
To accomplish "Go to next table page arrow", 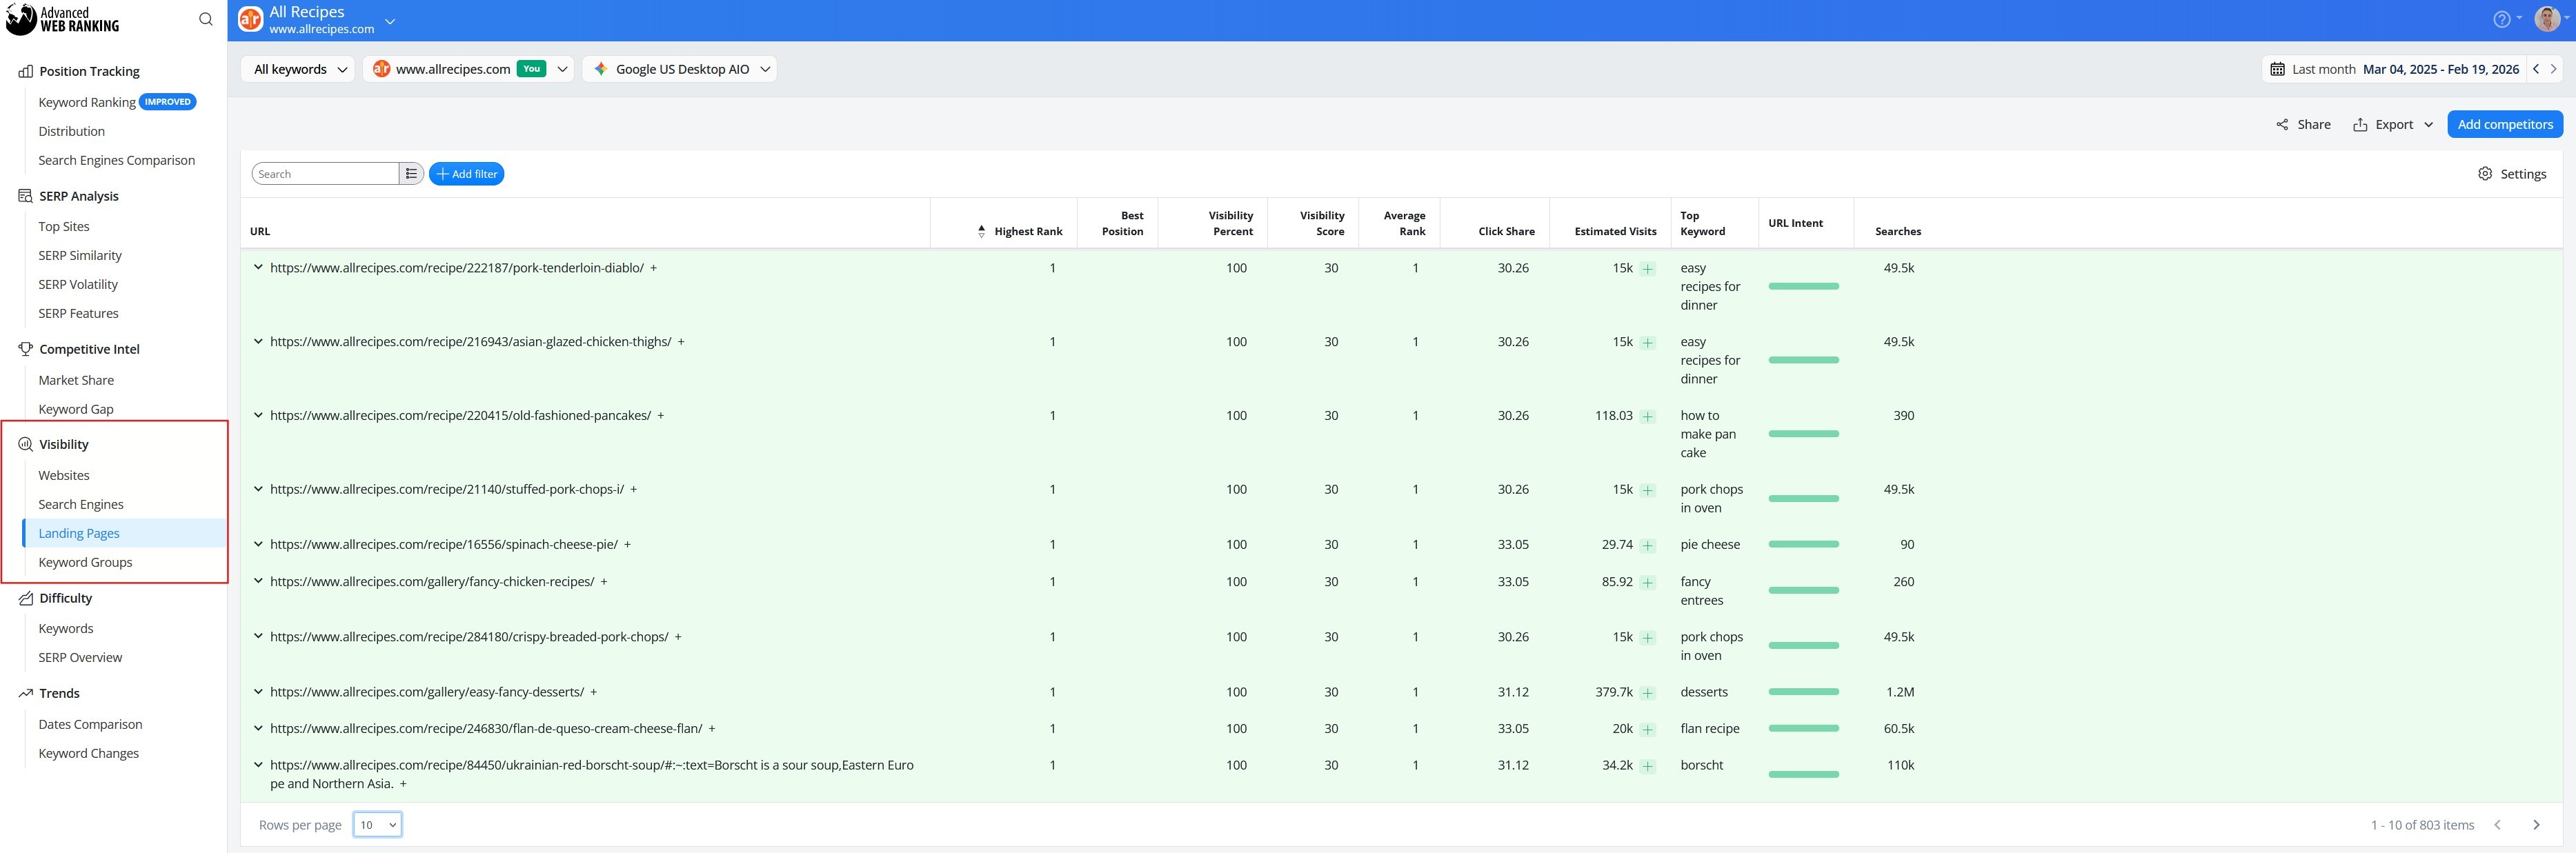I will (x=2536, y=825).
